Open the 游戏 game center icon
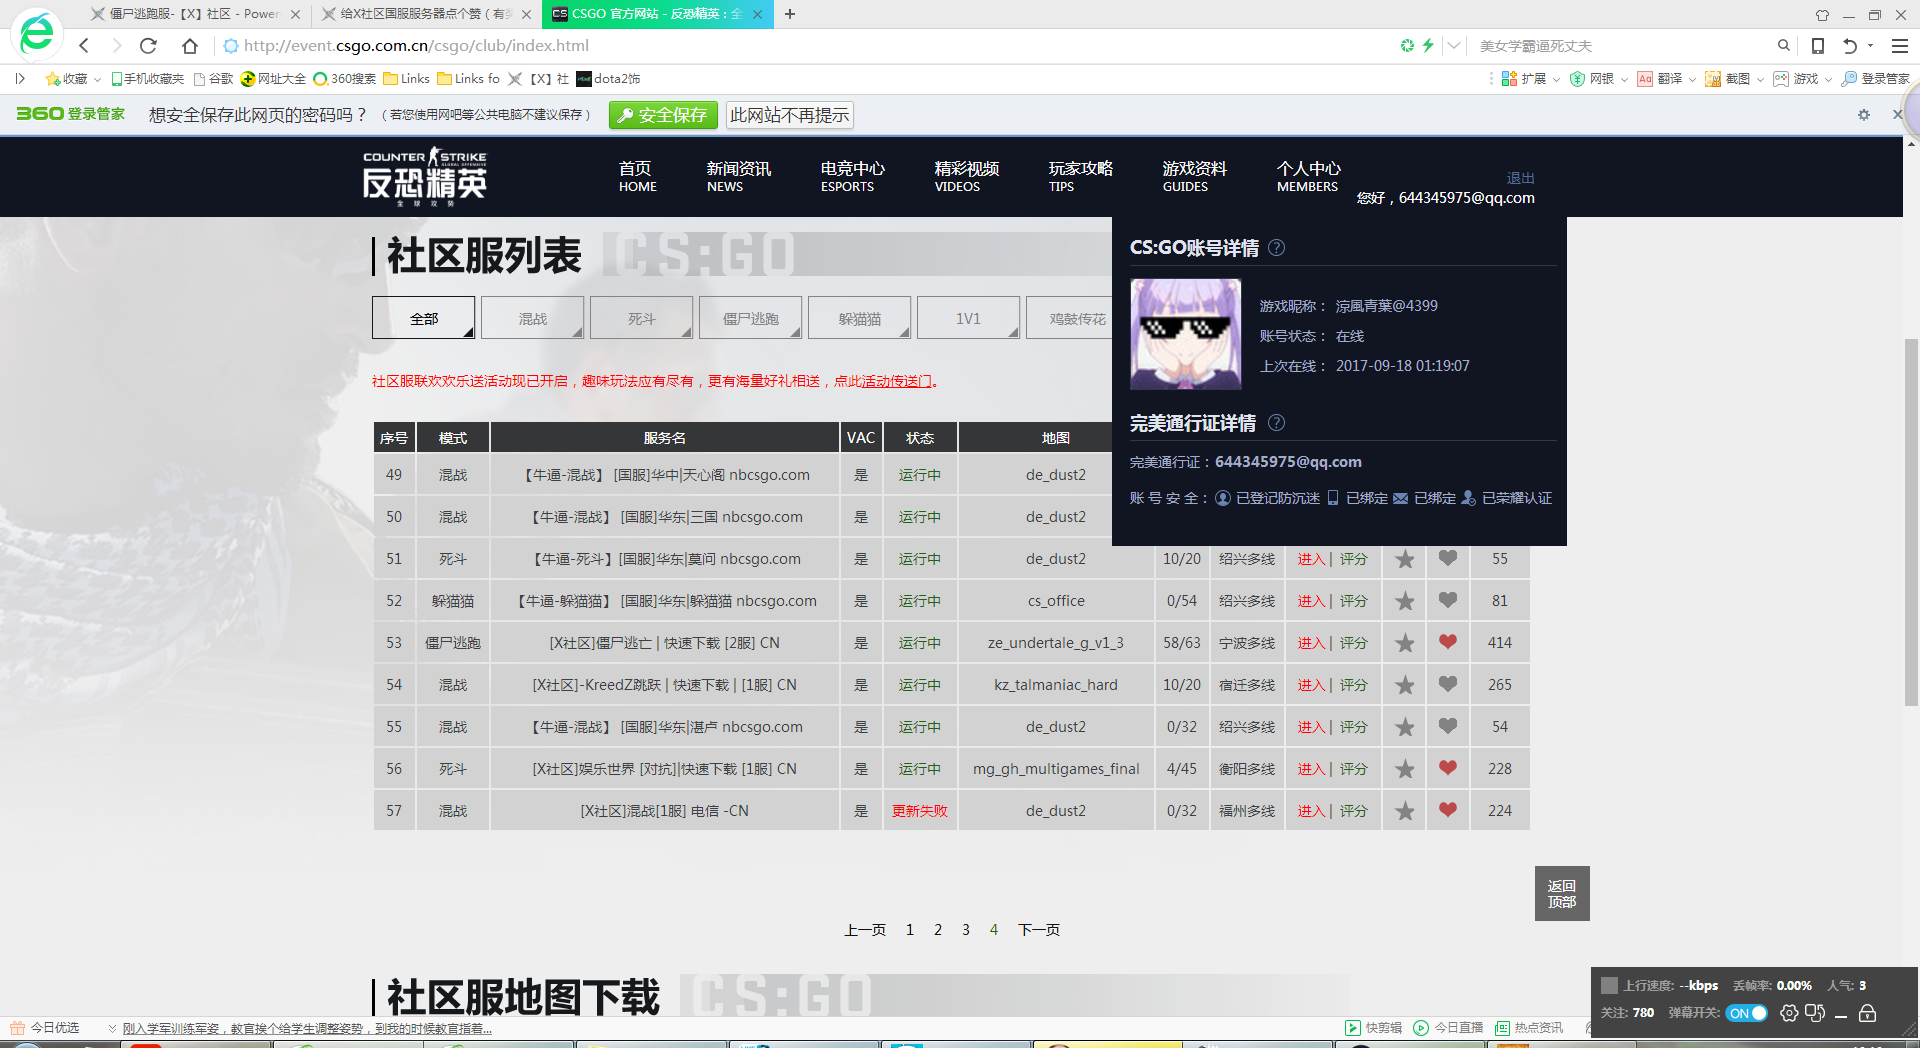 (1782, 79)
